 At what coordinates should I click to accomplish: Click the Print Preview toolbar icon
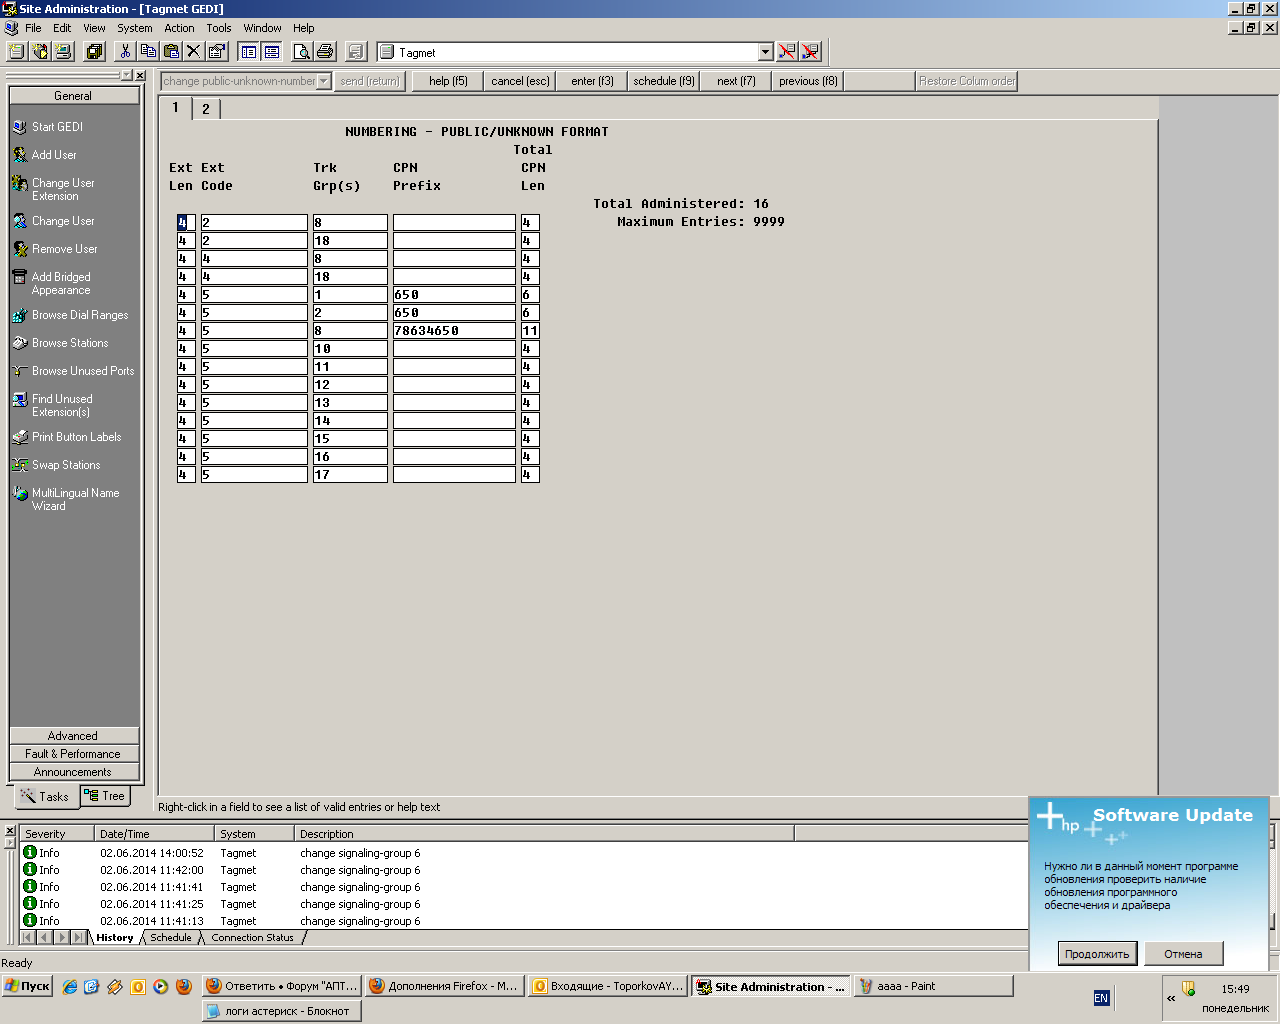tap(301, 51)
